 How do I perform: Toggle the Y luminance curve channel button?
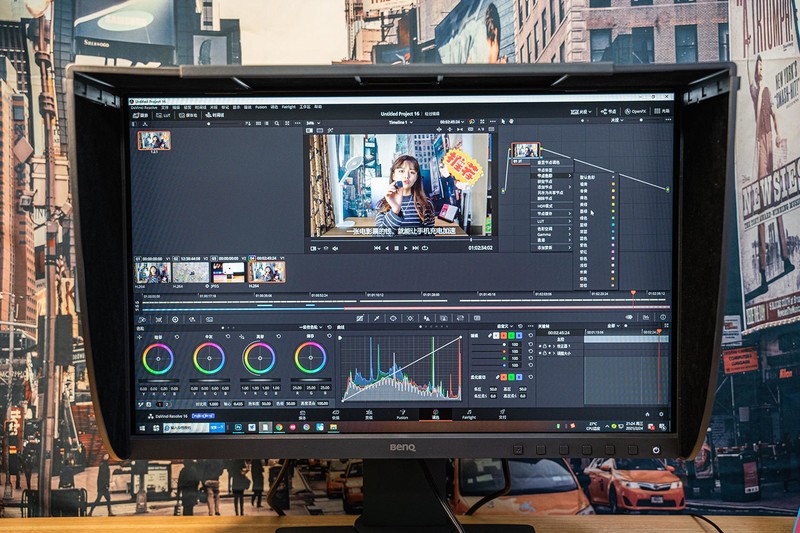click(495, 336)
